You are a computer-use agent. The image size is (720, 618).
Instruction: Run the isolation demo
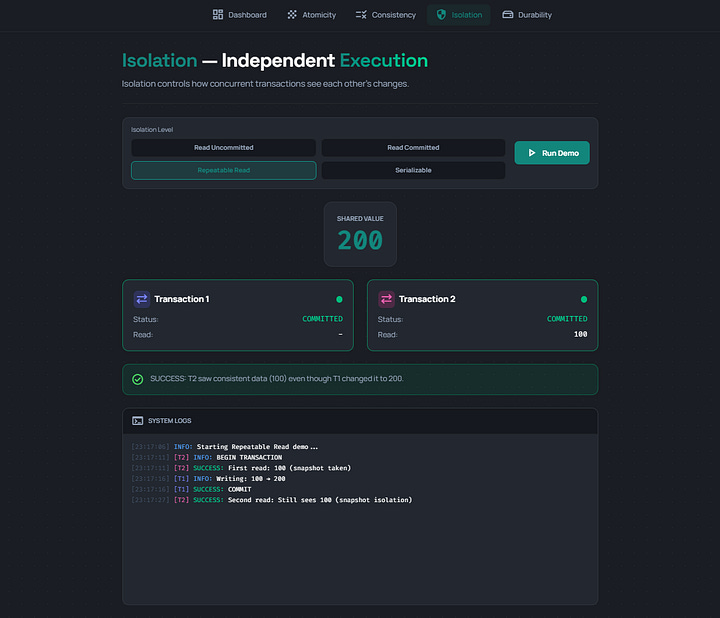click(552, 153)
